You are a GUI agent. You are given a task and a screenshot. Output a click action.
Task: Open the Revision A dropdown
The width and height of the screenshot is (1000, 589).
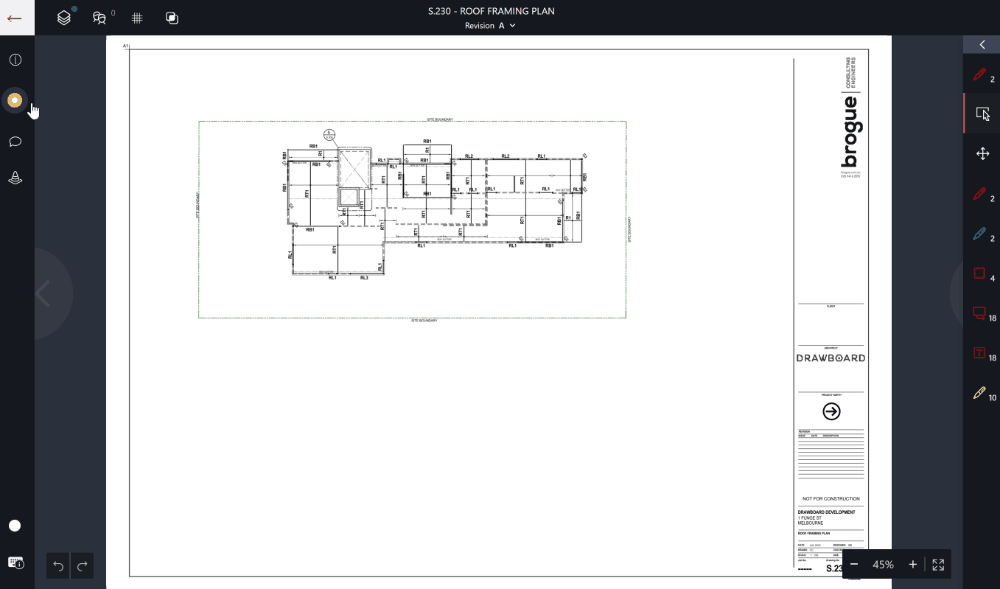click(489, 25)
